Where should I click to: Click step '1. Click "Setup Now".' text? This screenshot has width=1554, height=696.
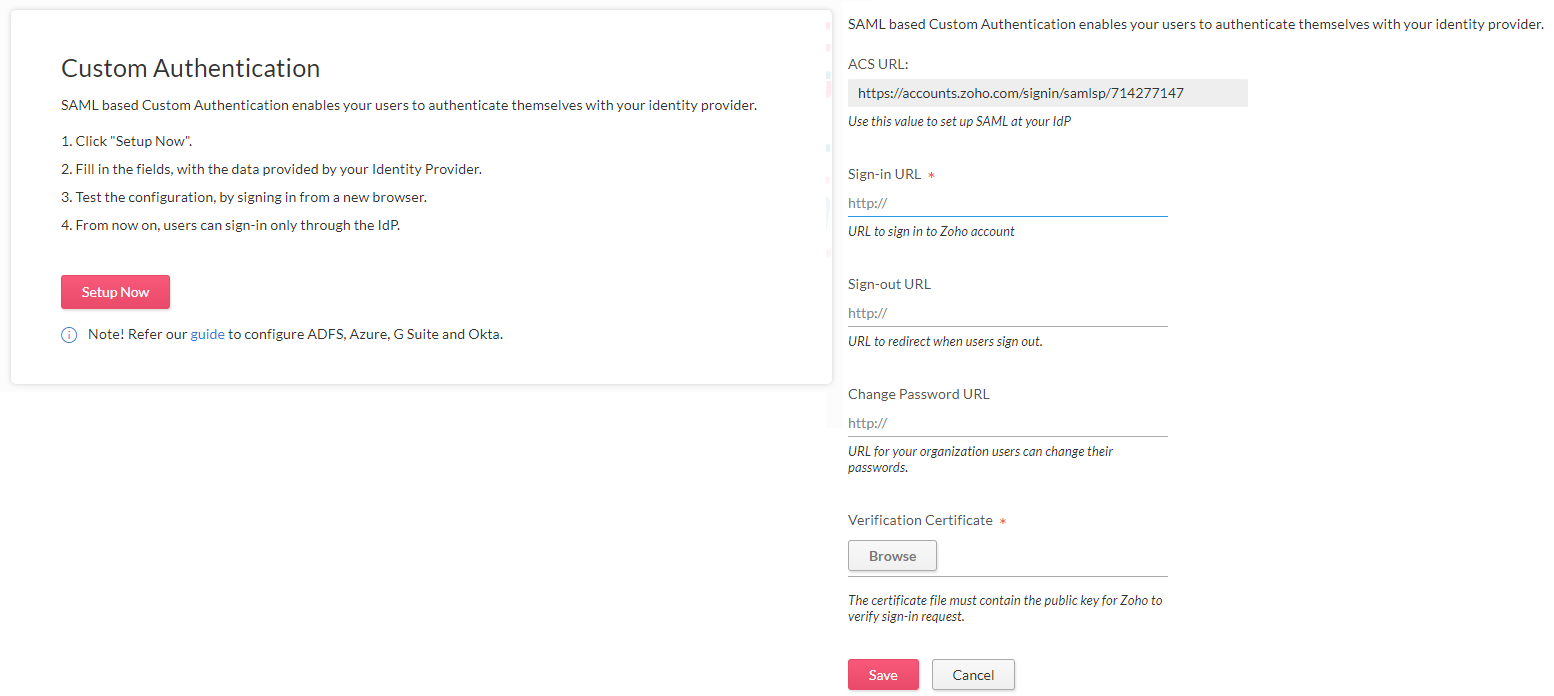[x=126, y=141]
